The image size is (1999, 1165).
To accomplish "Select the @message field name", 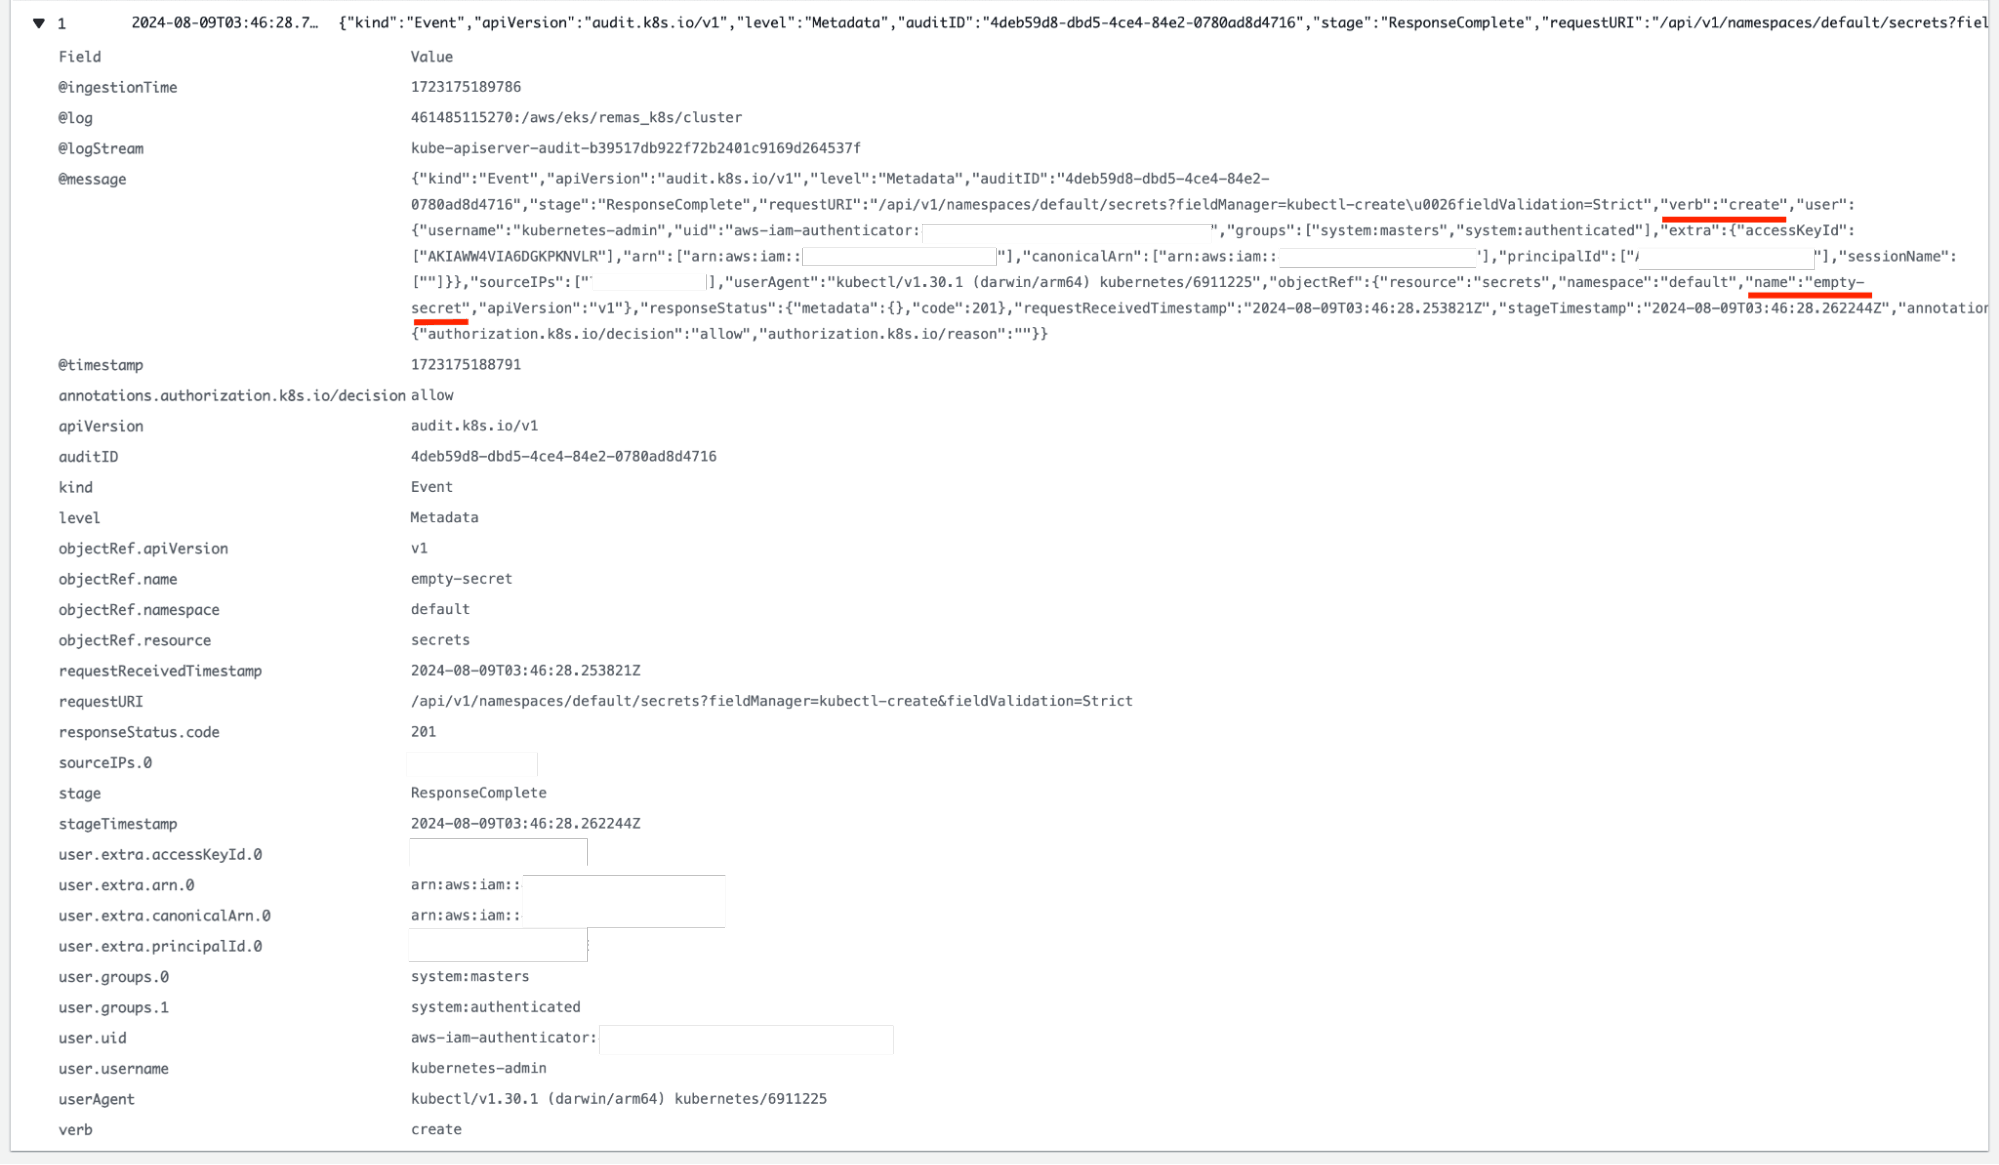I will [92, 180].
